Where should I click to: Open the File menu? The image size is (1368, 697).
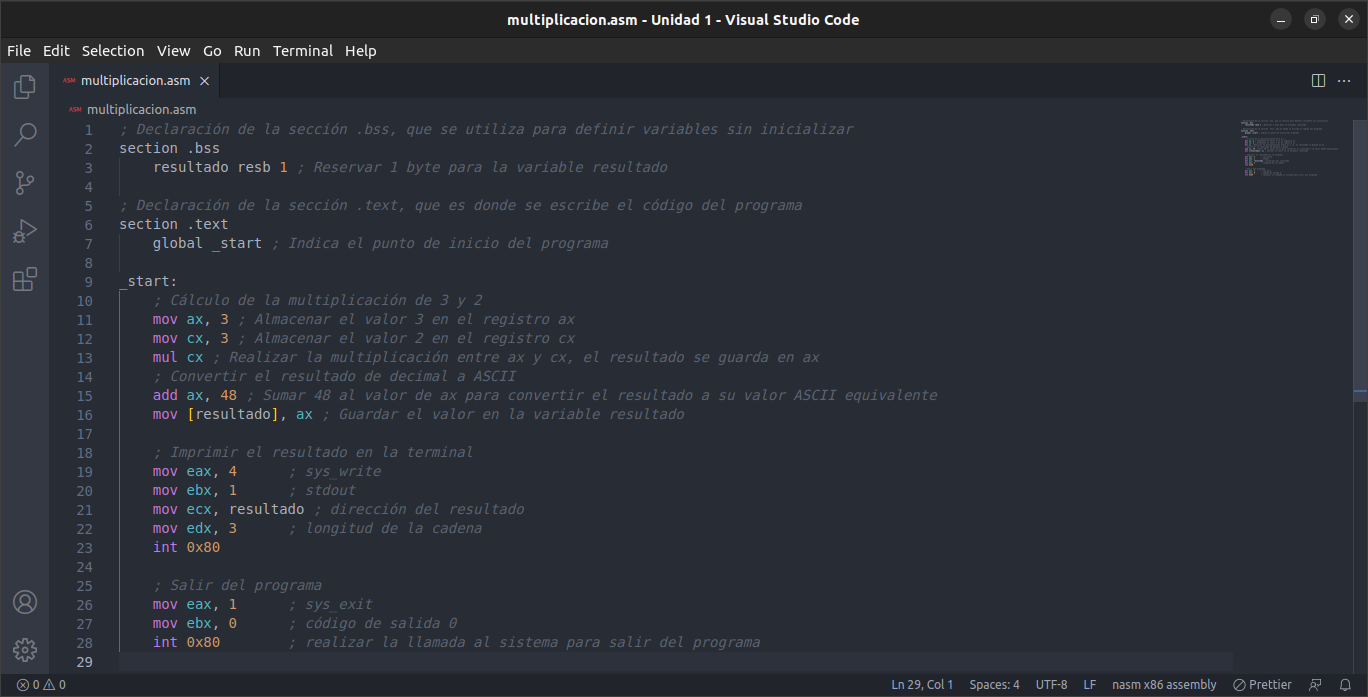click(19, 51)
